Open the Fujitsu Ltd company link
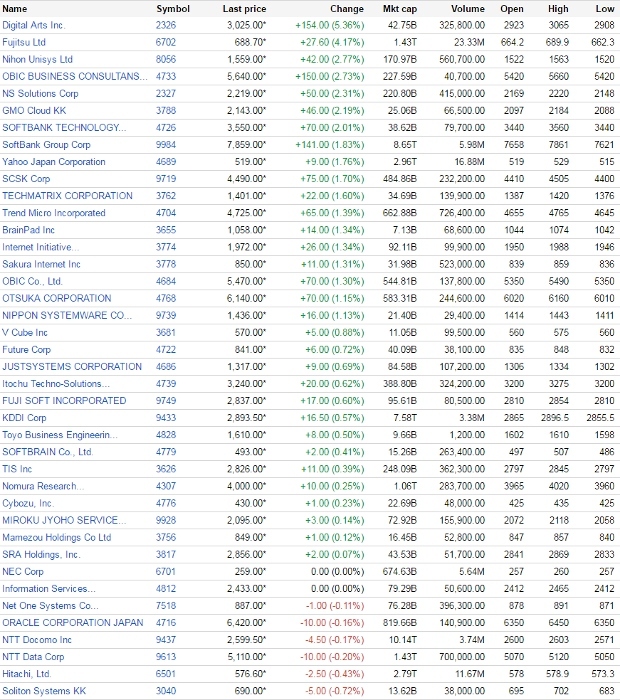Viewport: 620px width, 700px height. coord(24,42)
